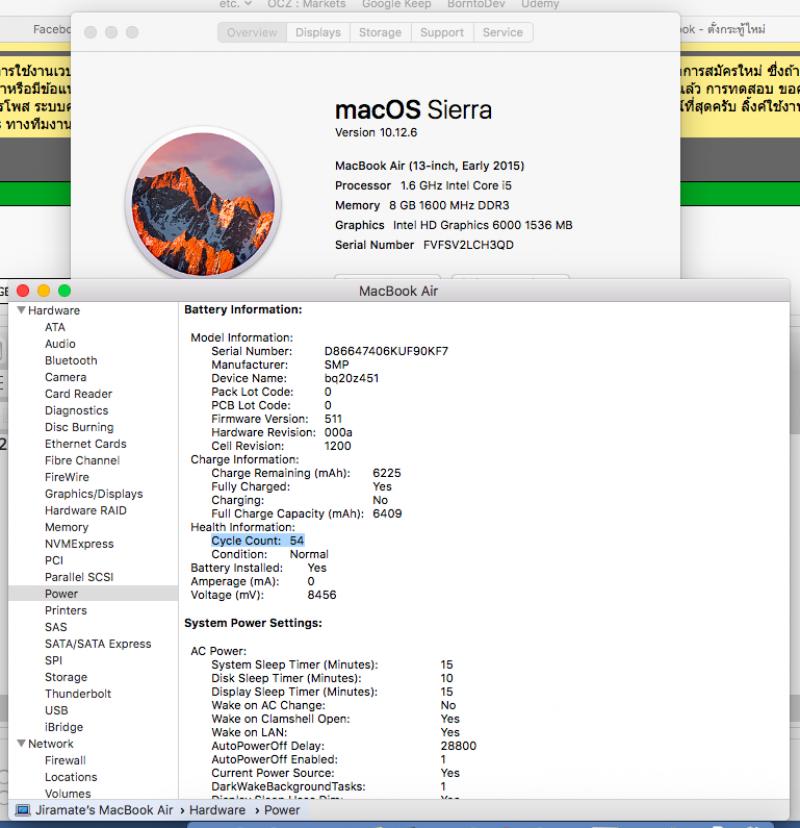
Task: Click the computer icon in path bar
Action: click(23, 810)
